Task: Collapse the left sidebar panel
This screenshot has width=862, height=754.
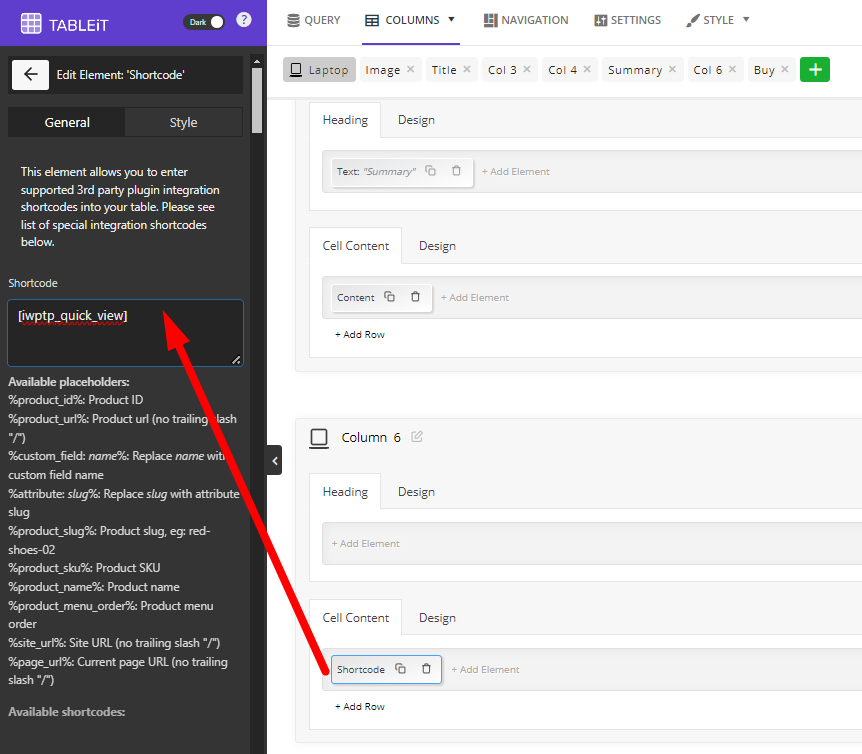Action: click(x=274, y=460)
